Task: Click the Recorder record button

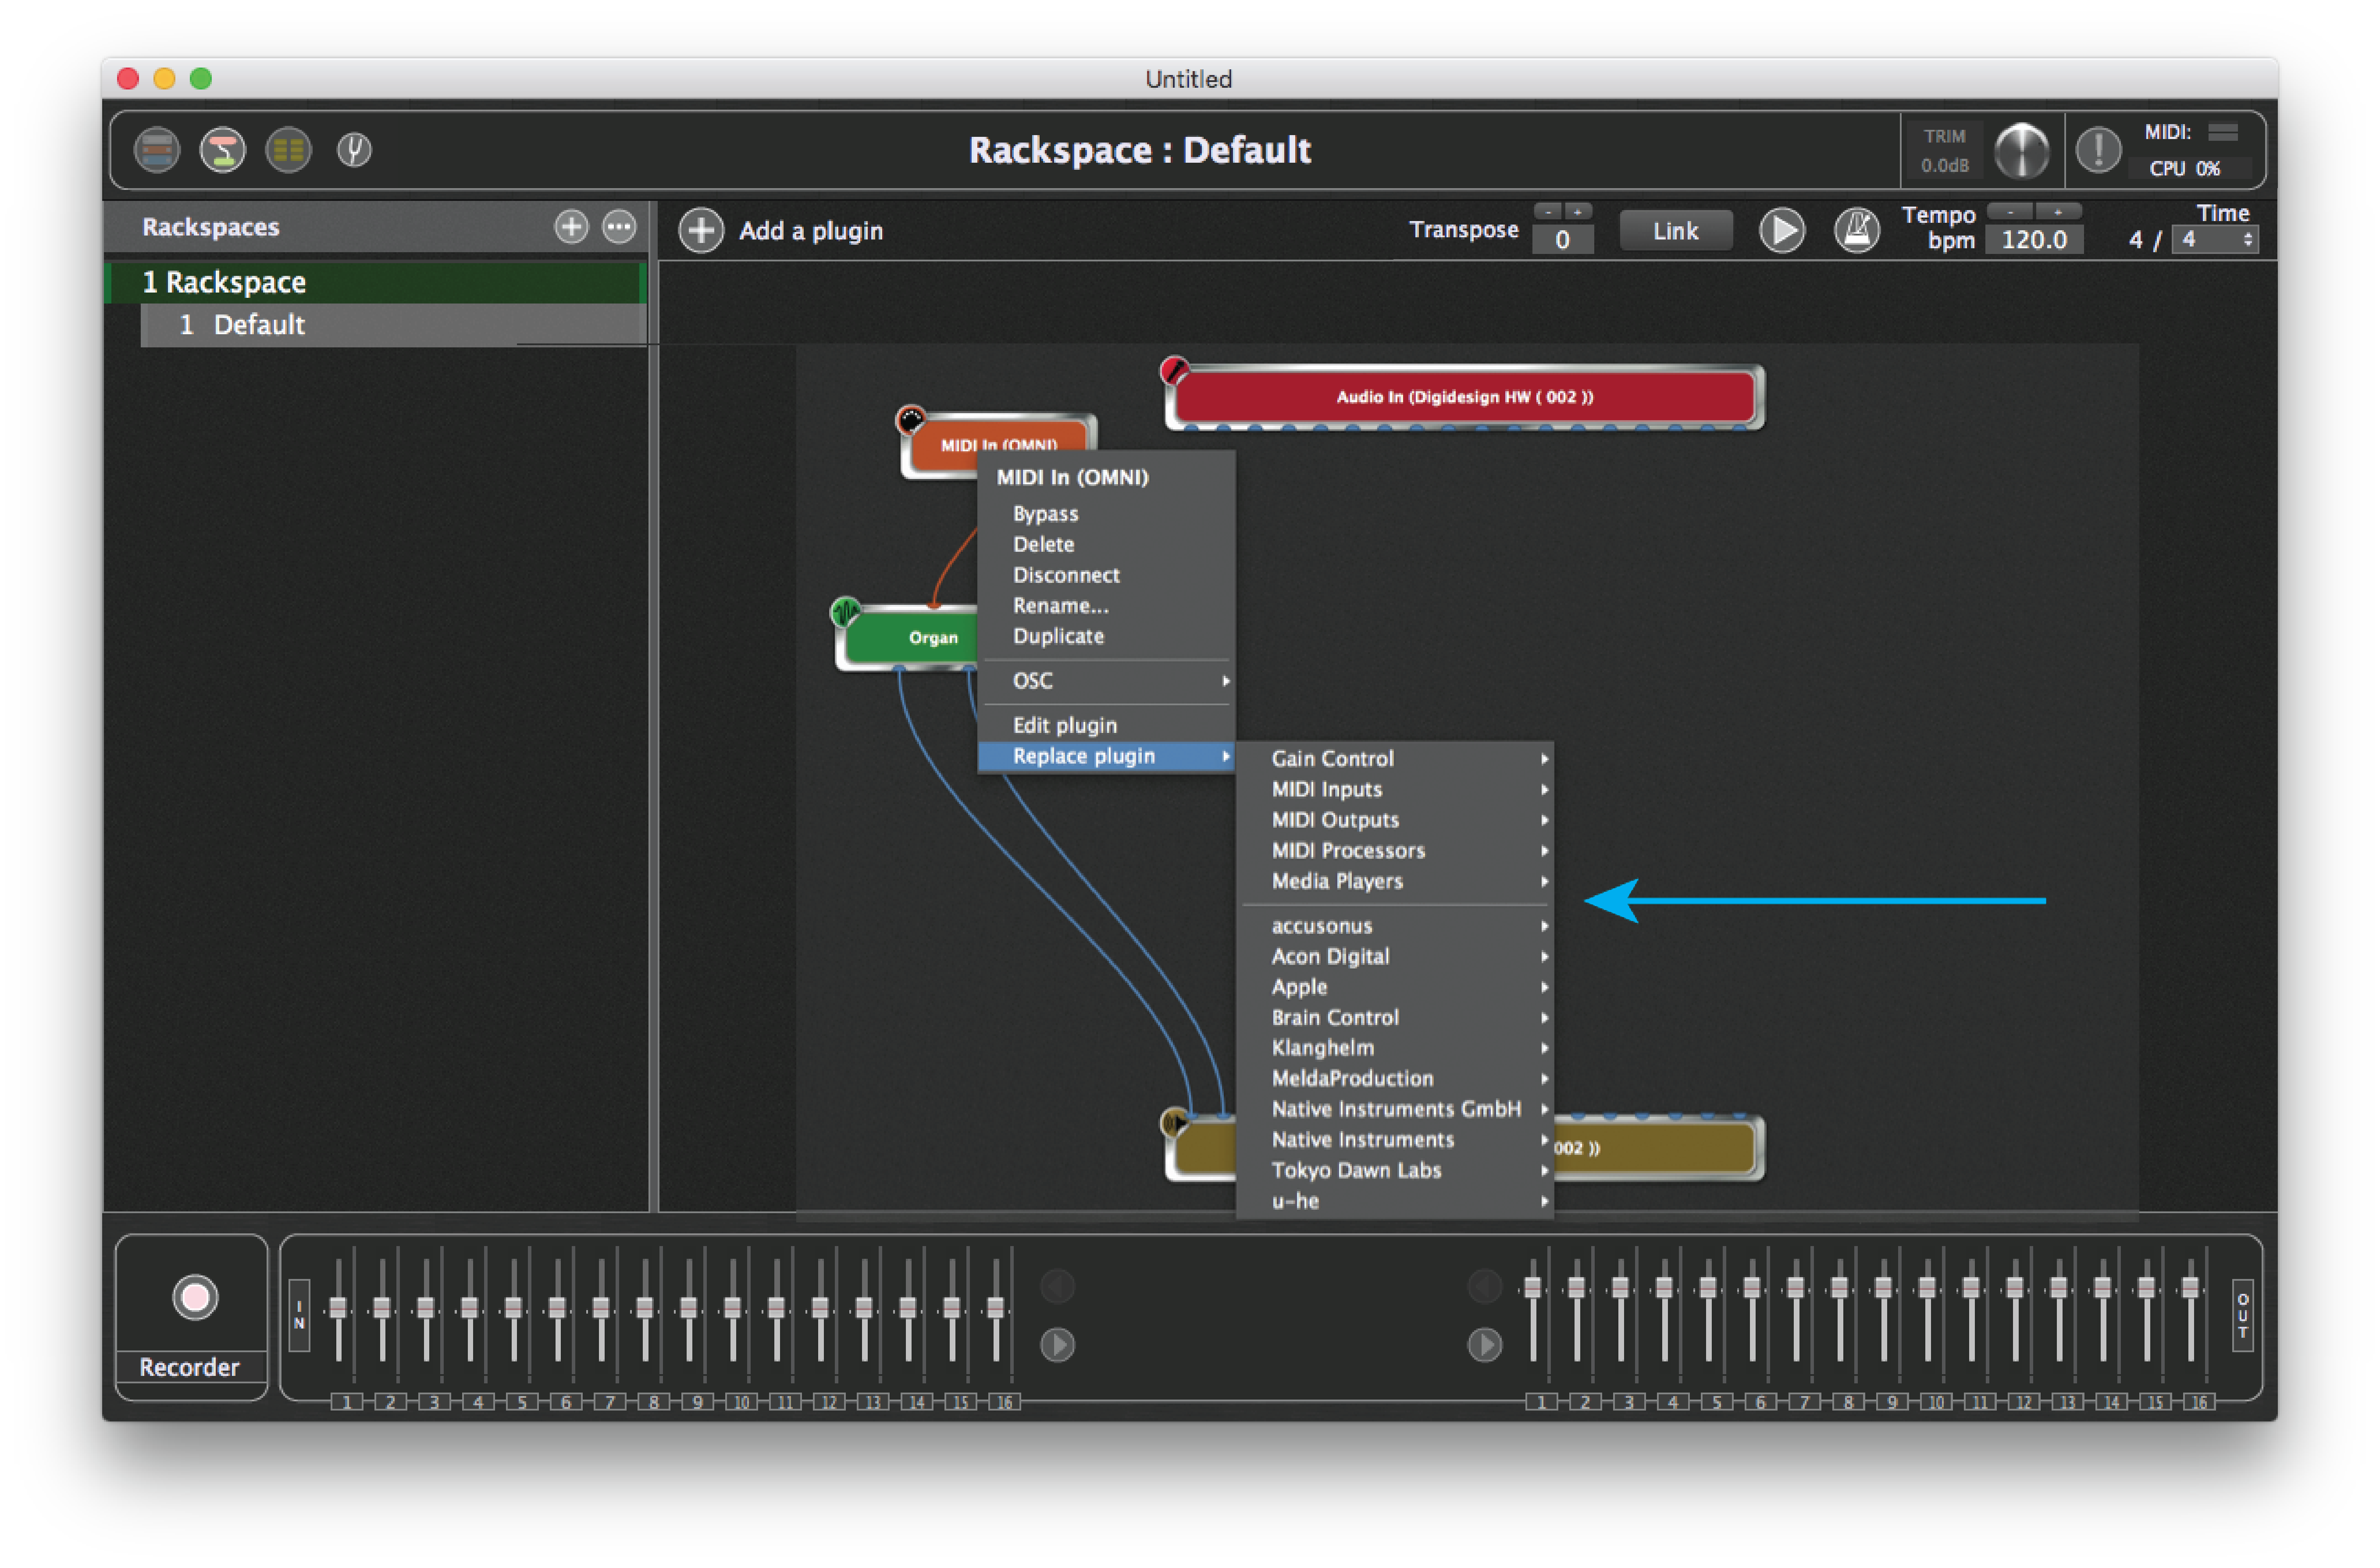Action: 195,1297
